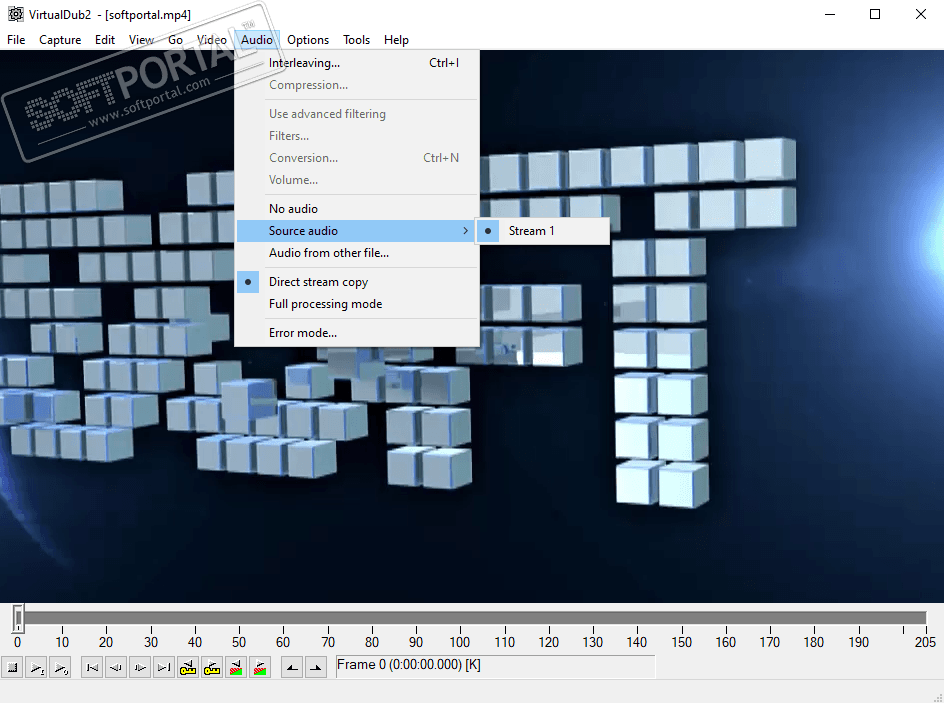Open the Video menu

coord(212,40)
